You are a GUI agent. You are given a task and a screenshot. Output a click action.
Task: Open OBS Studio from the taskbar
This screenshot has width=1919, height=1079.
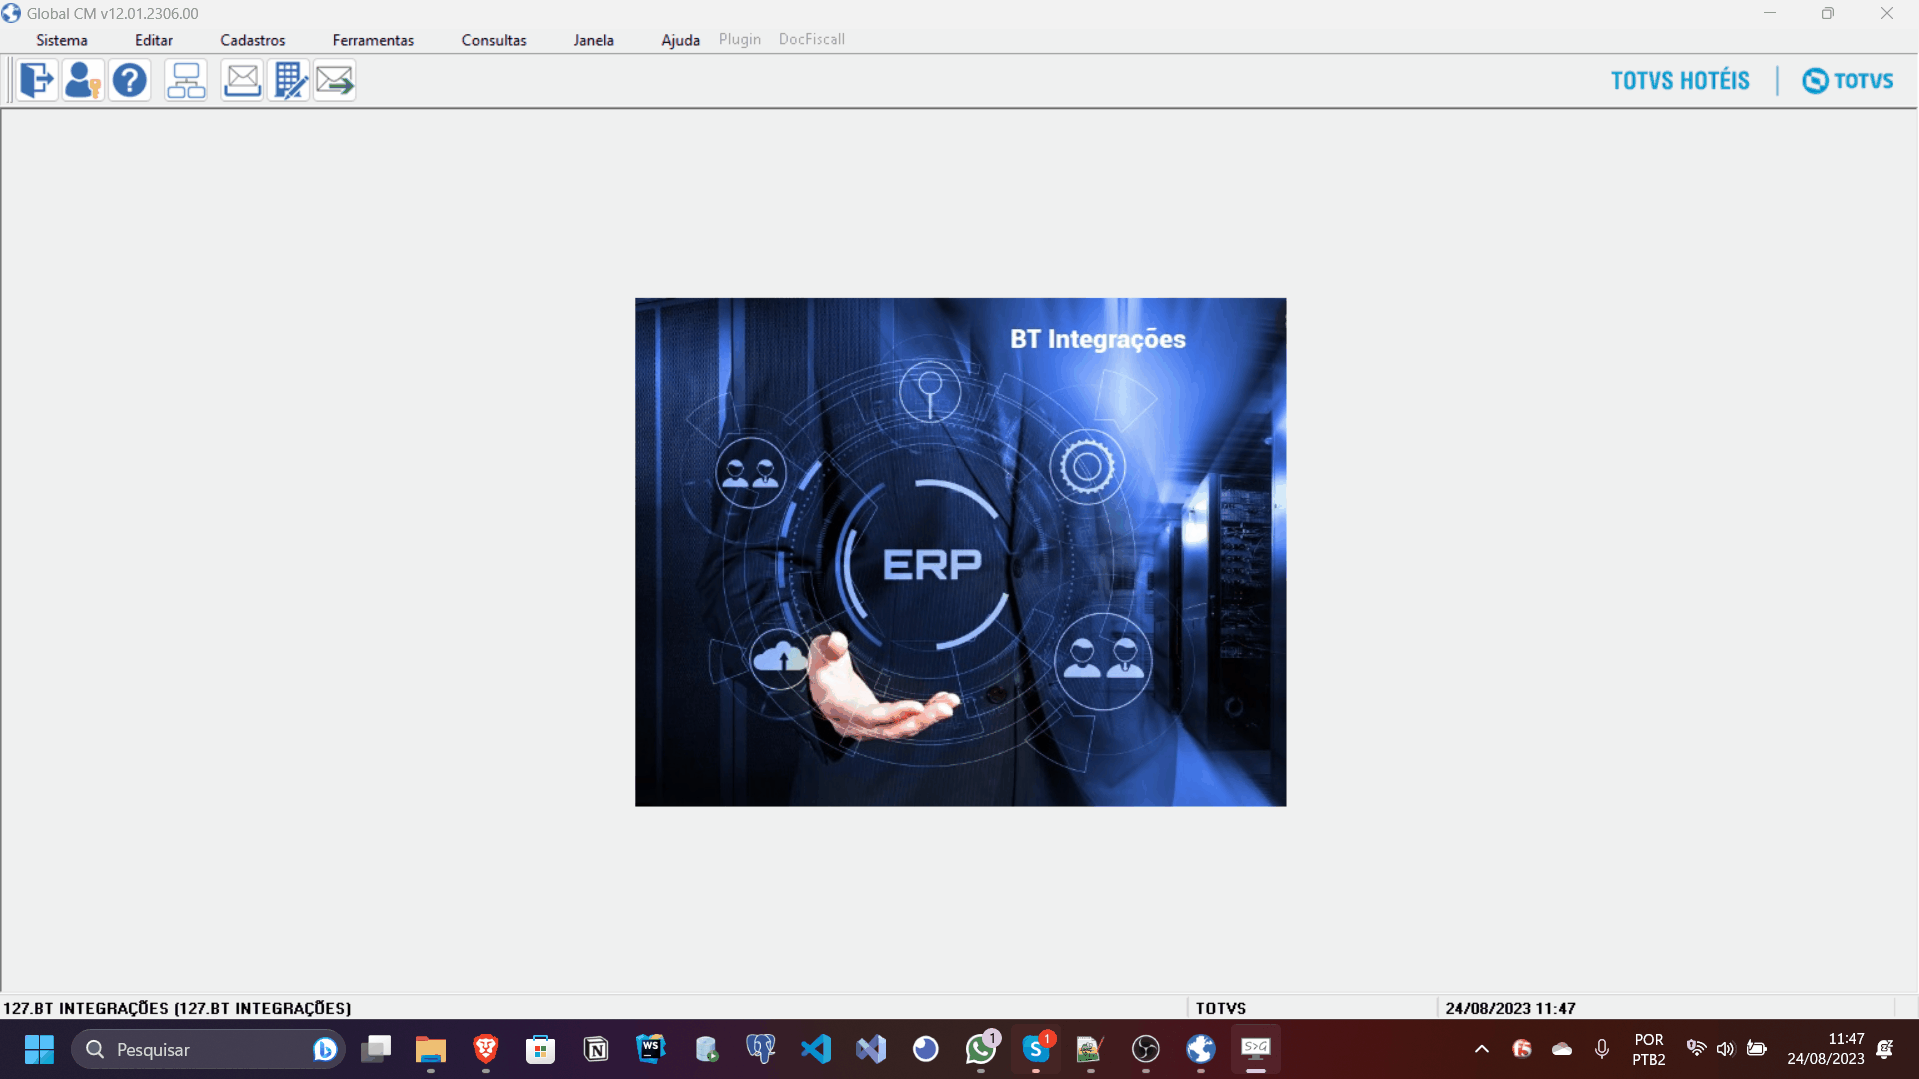click(1146, 1049)
